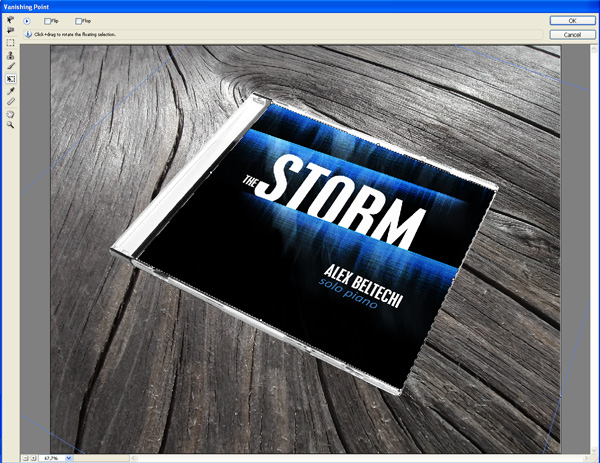Select the Hand pan tool
The height and width of the screenshot is (463, 600).
[10, 114]
